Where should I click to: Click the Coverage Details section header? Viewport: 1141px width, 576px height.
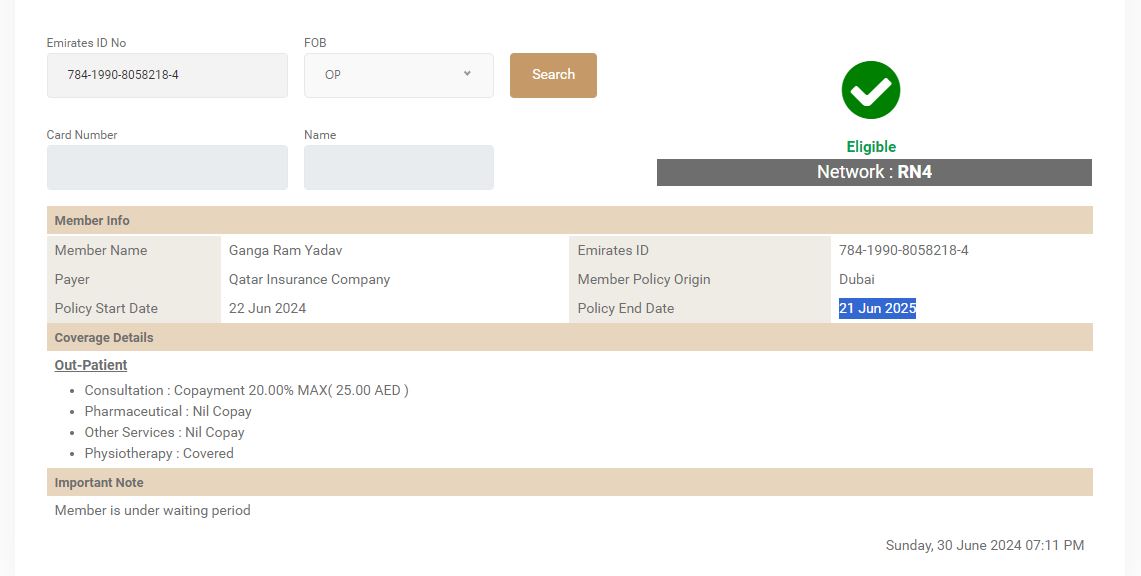tap(104, 337)
